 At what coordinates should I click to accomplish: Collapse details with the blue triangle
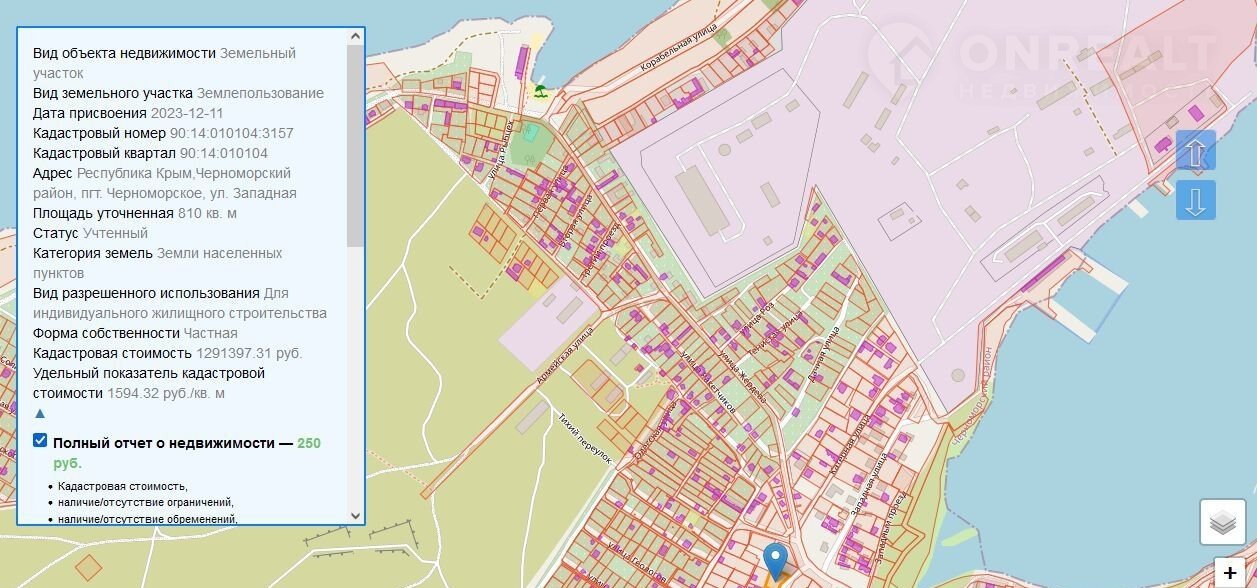[x=40, y=413]
